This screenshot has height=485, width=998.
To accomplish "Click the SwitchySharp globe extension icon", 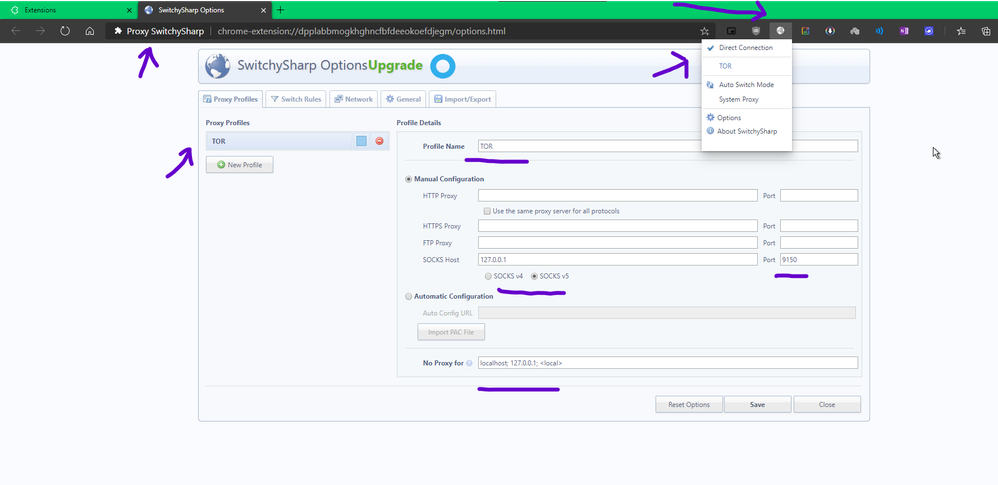I will (x=780, y=31).
